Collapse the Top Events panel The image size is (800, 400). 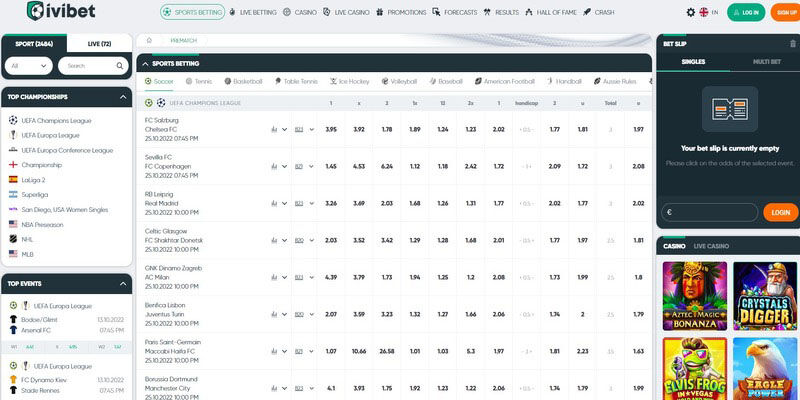click(123, 284)
